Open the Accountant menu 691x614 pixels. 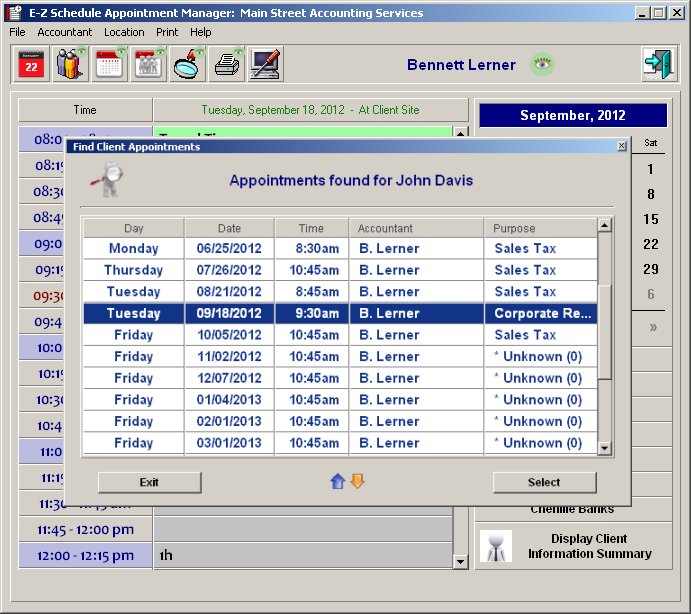click(64, 32)
